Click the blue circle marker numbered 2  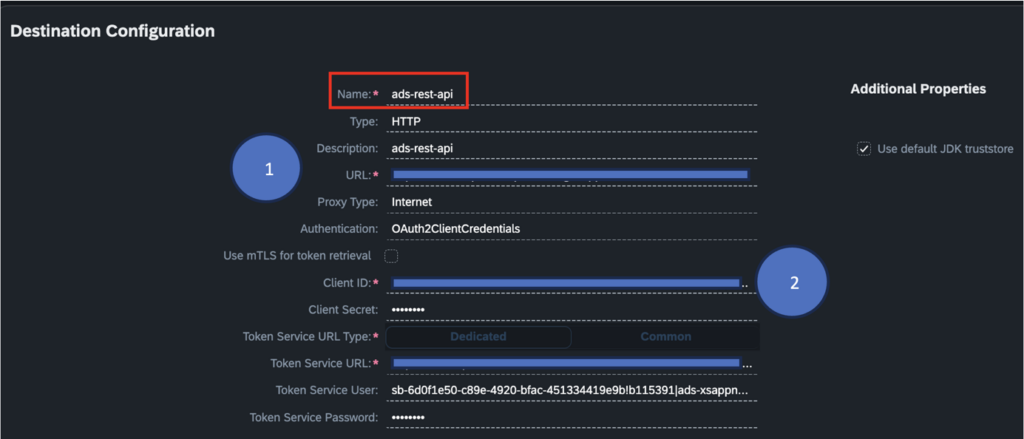[794, 283]
